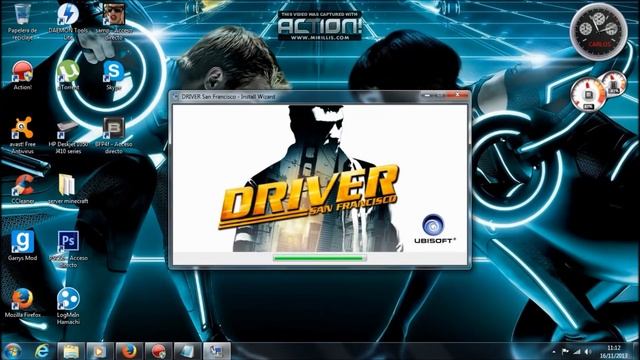The image size is (640, 360).
Task: Open Internet Explorer from the taskbar
Action: (42, 351)
